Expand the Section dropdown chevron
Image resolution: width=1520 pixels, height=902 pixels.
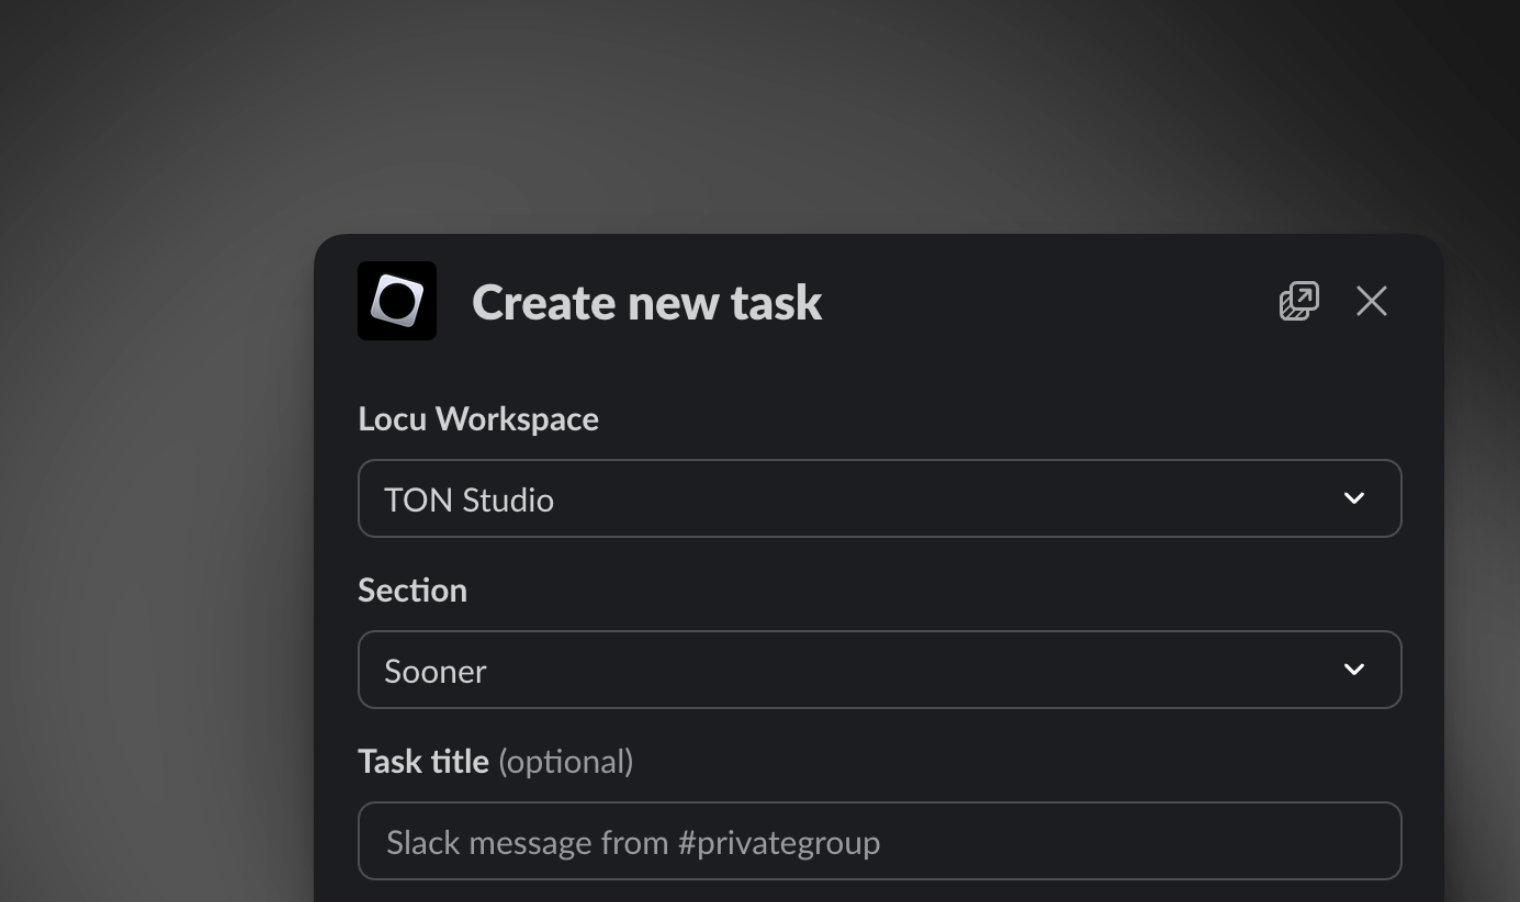[x=1354, y=669]
